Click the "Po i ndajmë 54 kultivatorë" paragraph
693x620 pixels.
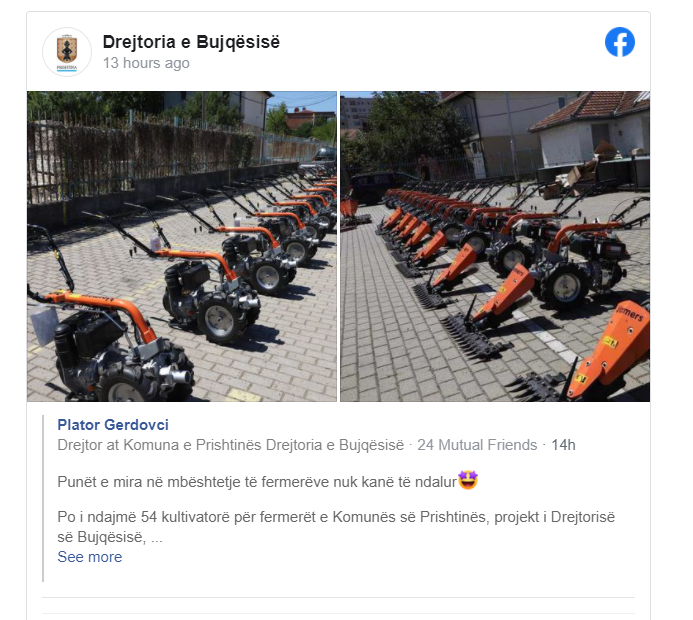[x=336, y=527]
